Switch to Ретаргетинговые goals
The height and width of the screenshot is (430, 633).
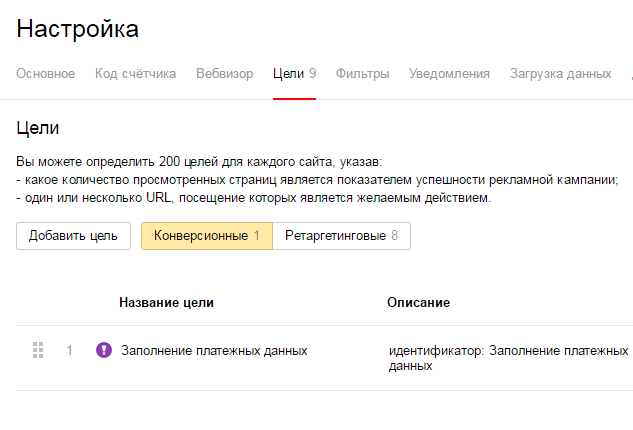coord(341,236)
